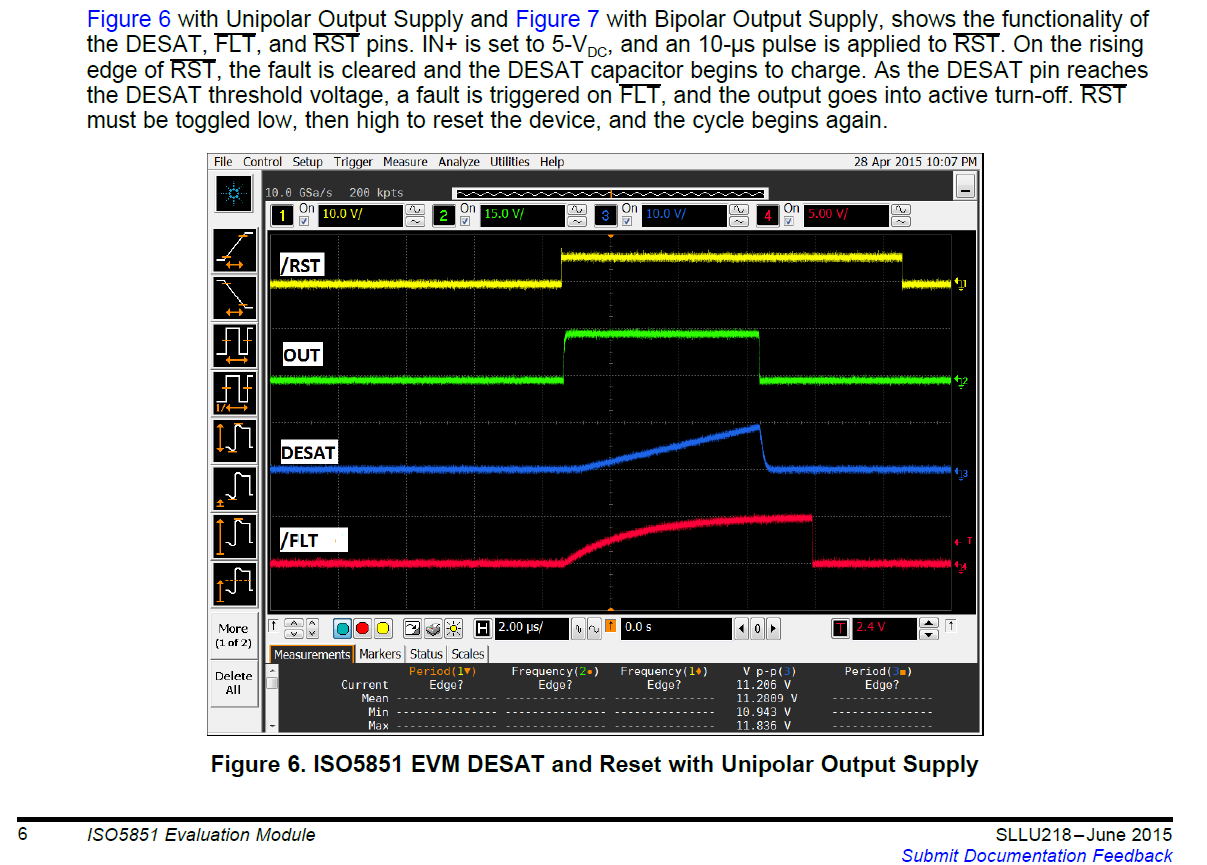The width and height of the screenshot is (1207, 865).
Task: Click the Delete All button
Action: (x=233, y=683)
